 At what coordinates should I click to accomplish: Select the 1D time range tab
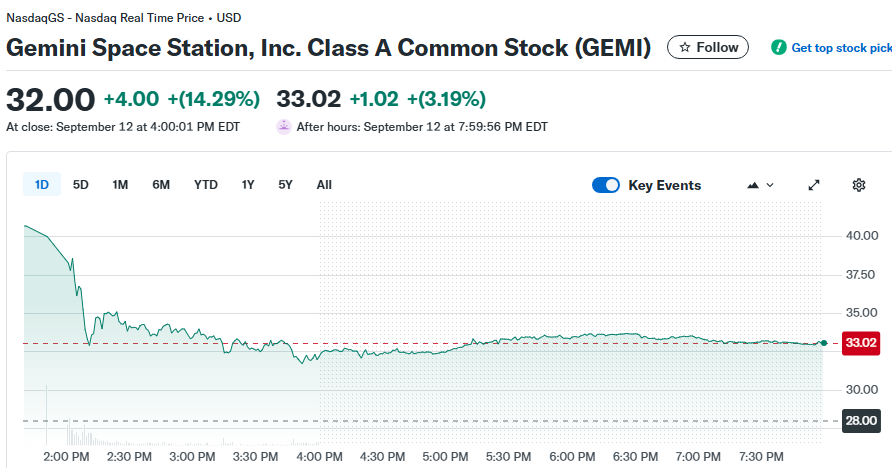point(42,185)
